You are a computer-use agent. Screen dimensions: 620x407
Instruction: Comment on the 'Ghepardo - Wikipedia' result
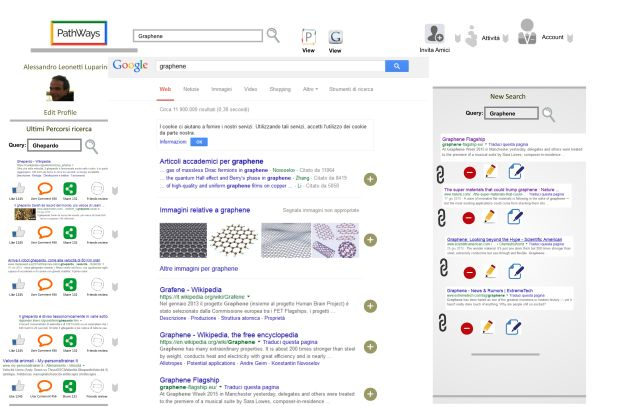(x=45, y=189)
